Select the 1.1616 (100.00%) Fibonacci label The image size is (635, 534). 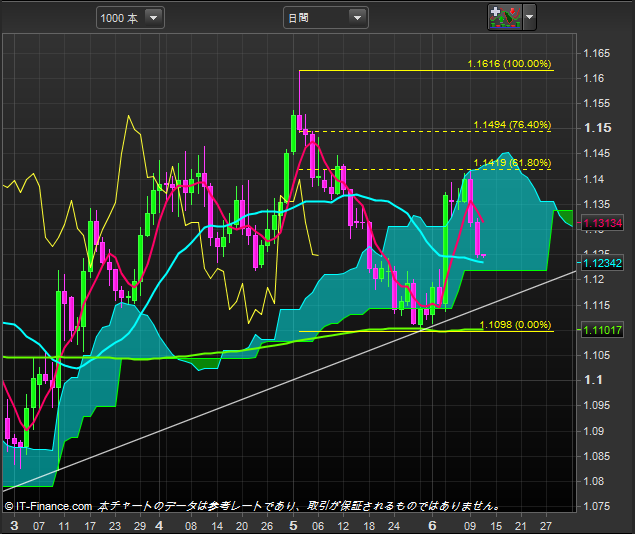coord(509,64)
